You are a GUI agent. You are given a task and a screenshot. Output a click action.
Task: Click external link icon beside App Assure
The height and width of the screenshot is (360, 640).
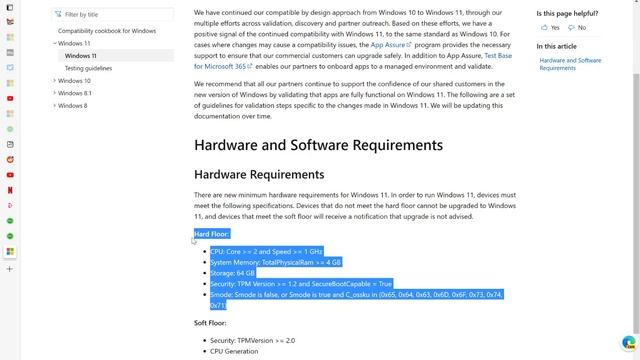click(409, 44)
